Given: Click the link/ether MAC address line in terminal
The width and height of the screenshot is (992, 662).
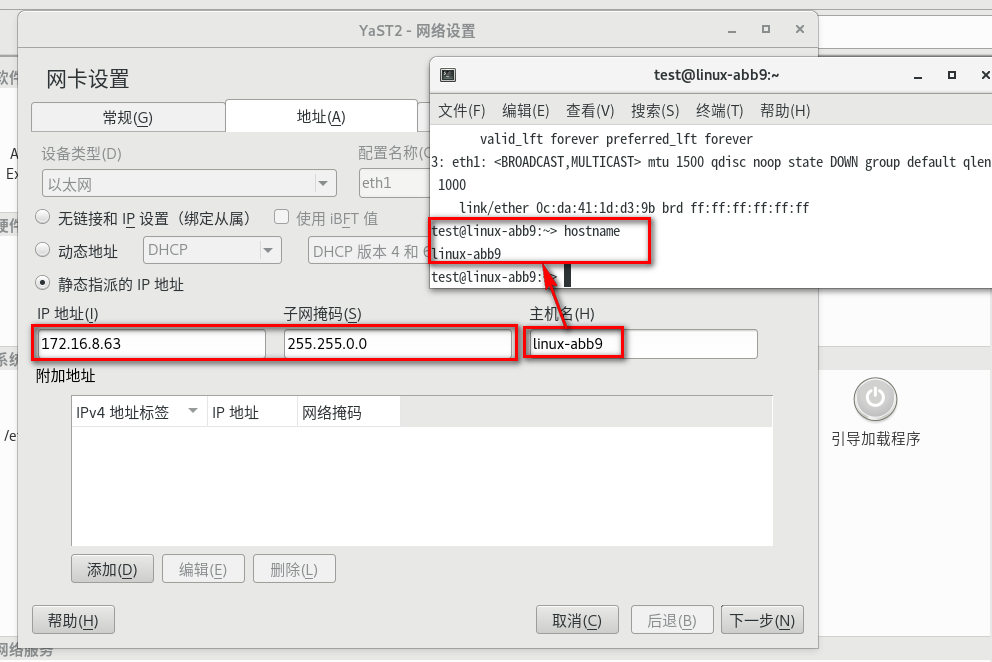Looking at the screenshot, I should 634,208.
